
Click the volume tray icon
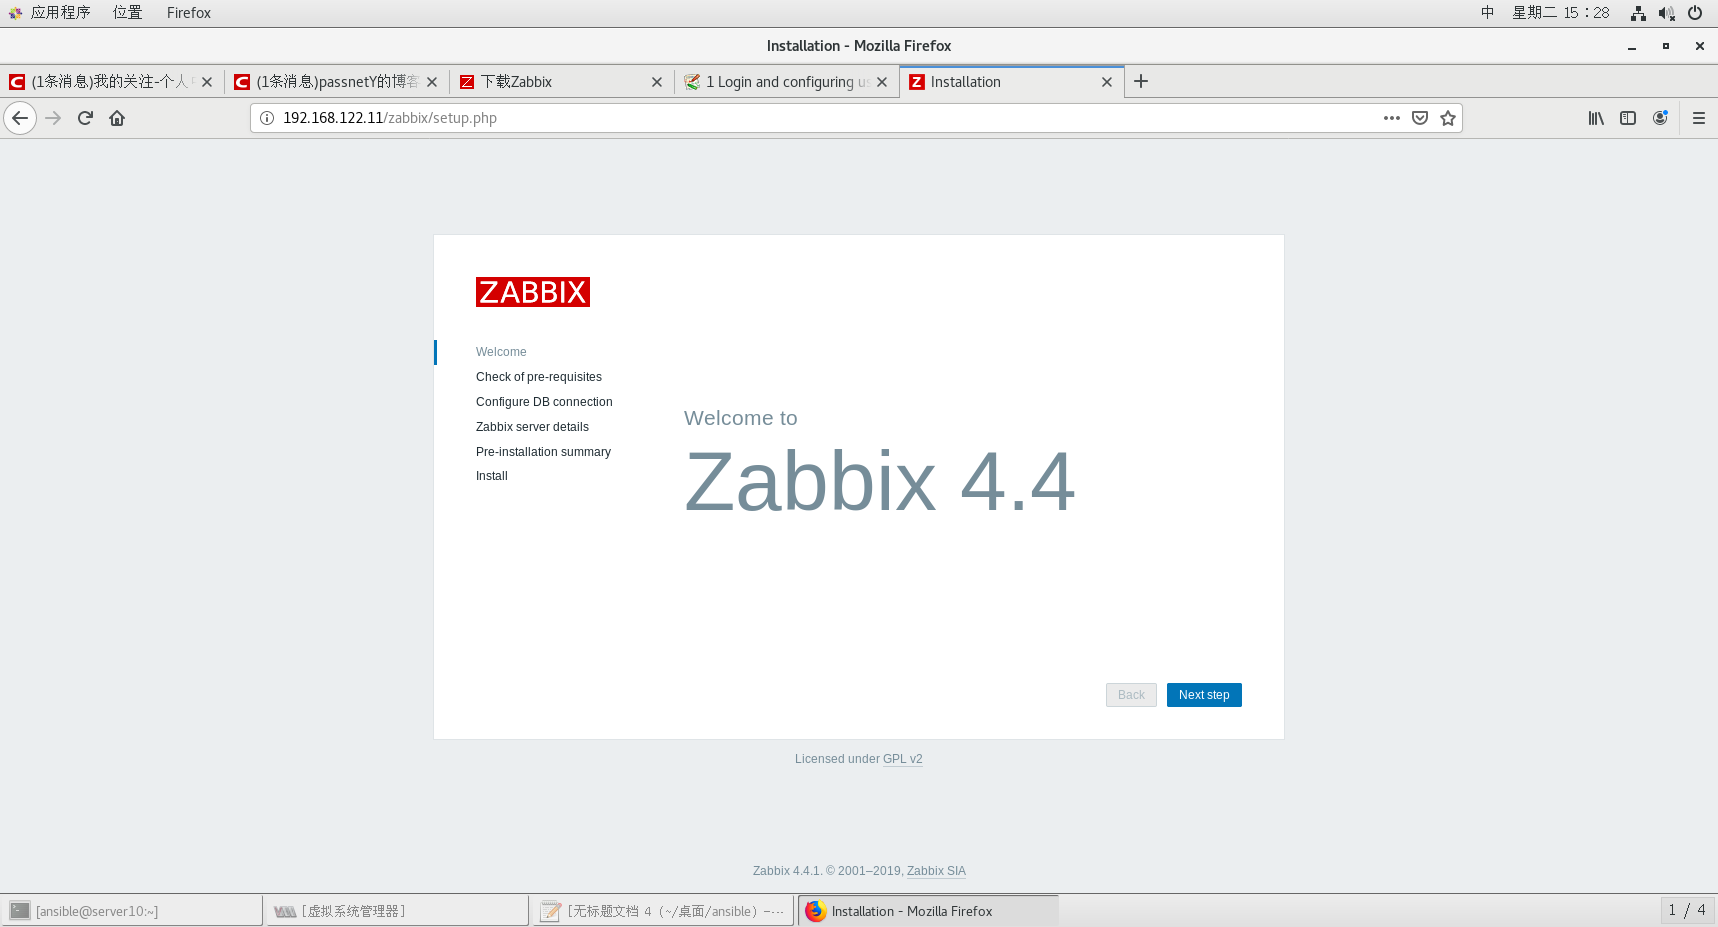point(1666,13)
